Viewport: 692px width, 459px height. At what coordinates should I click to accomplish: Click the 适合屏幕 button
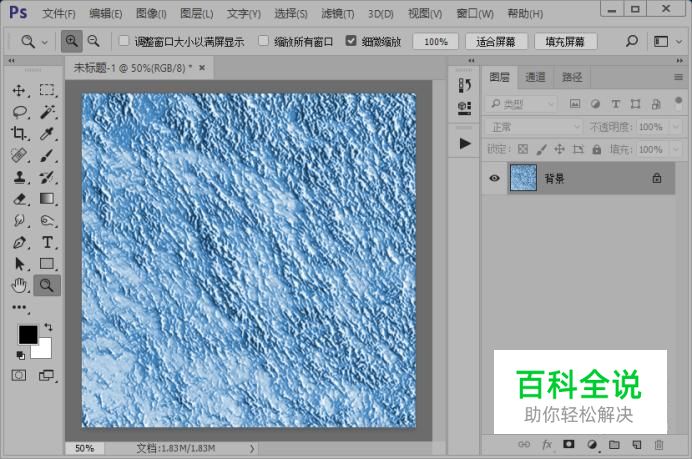[x=496, y=41]
